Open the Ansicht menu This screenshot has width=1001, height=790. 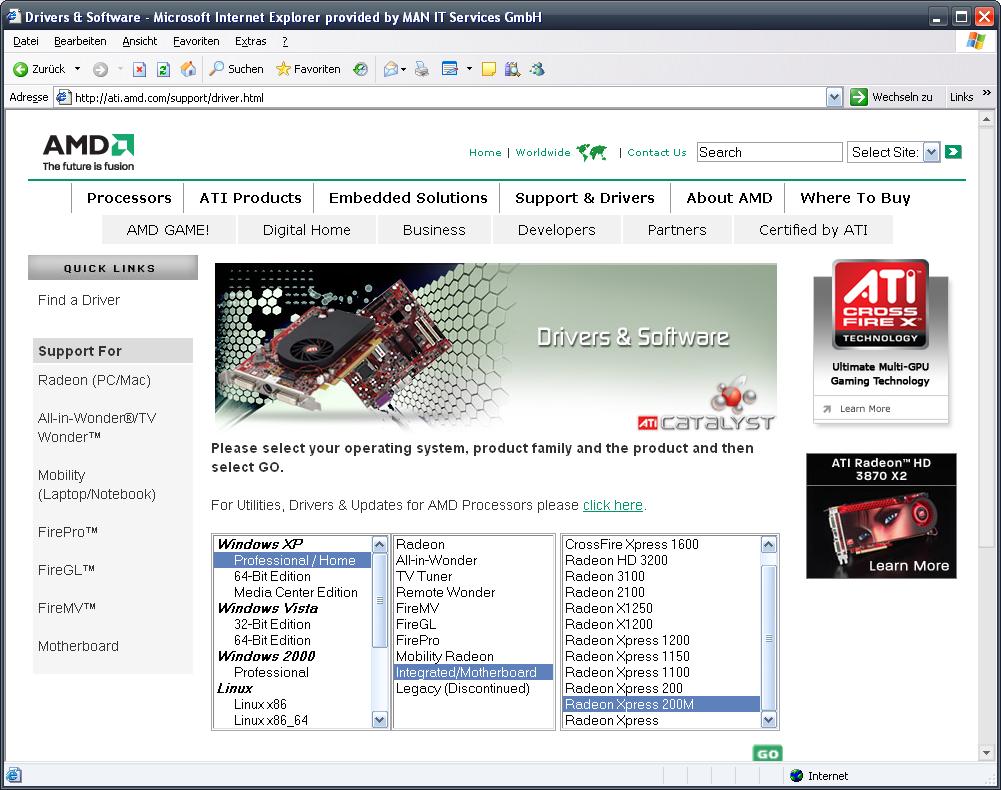[x=140, y=42]
